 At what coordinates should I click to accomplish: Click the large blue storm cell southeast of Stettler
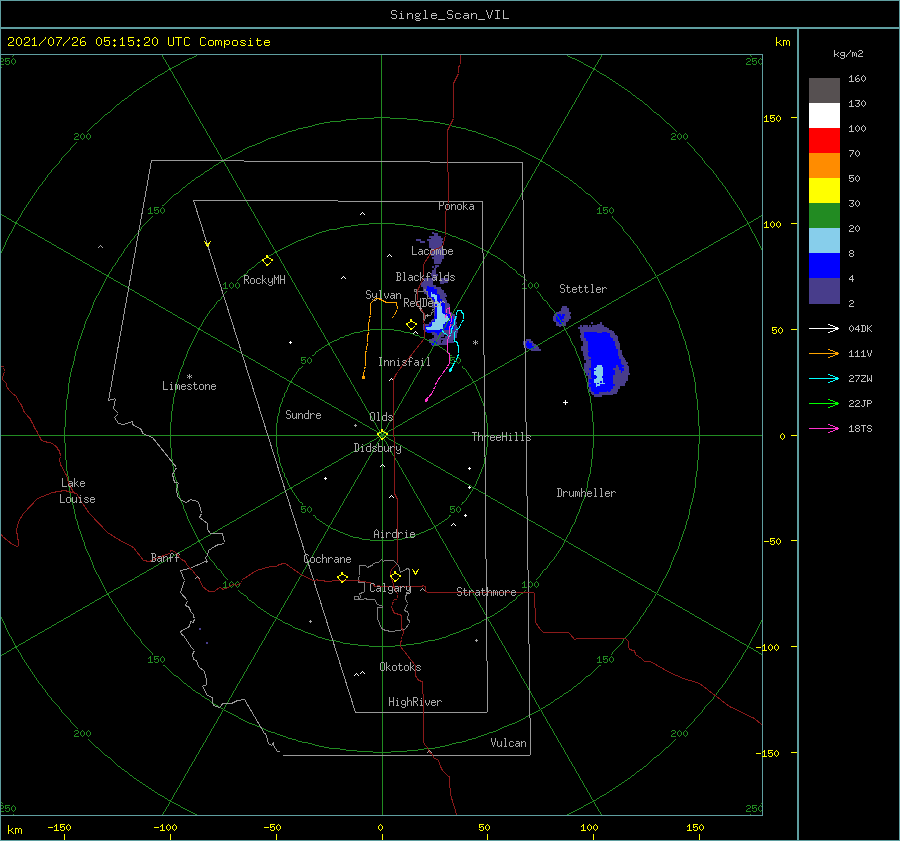pos(603,359)
